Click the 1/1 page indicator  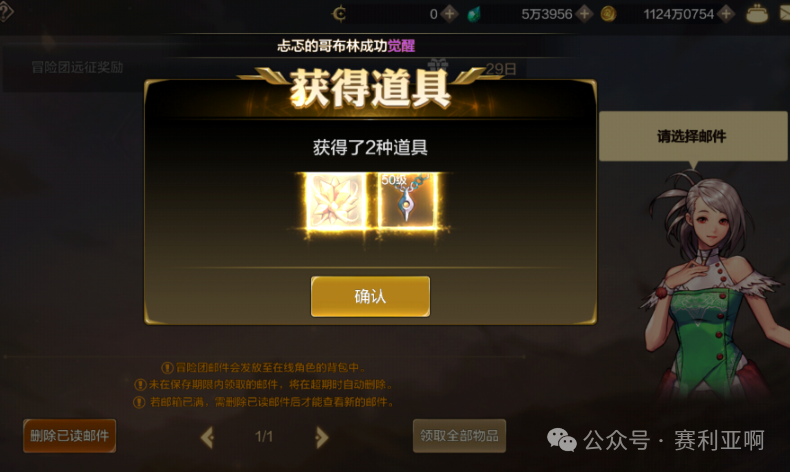coord(264,436)
